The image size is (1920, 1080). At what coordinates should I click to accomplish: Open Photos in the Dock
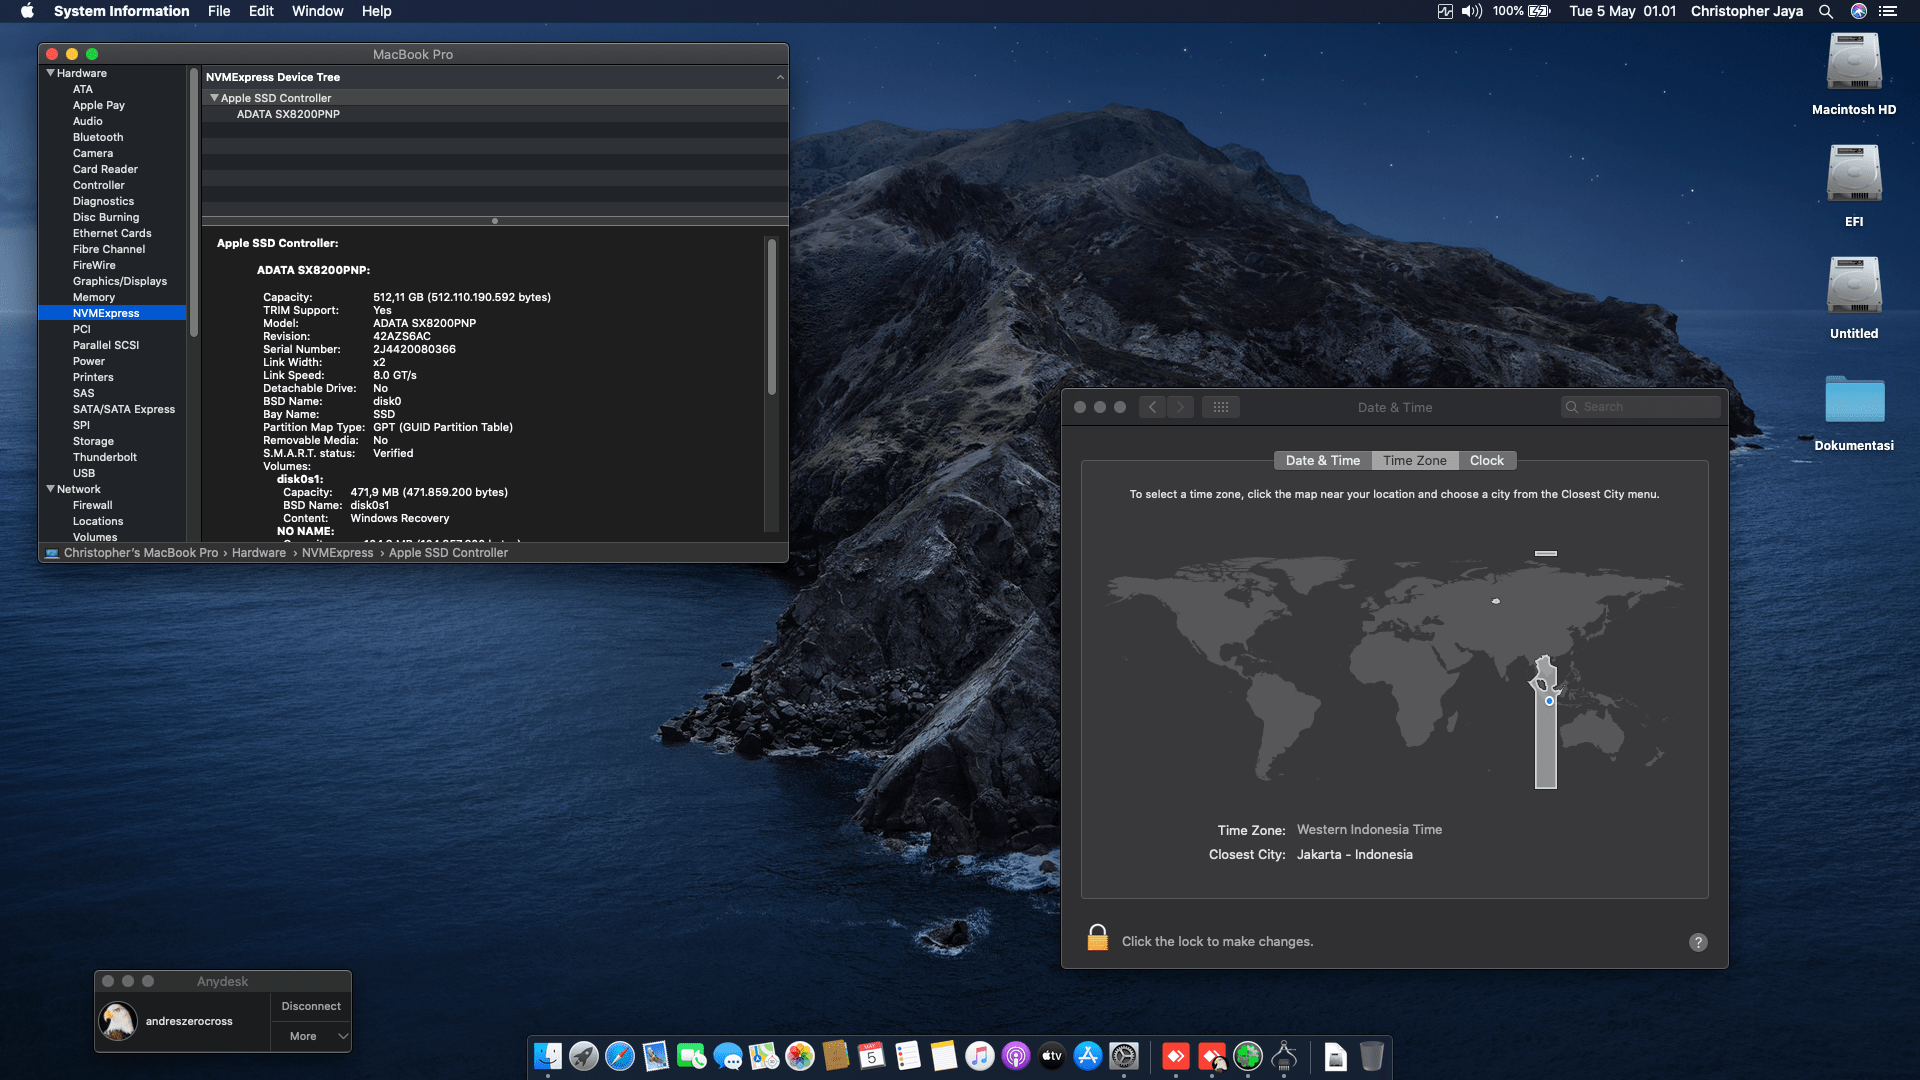click(800, 1056)
